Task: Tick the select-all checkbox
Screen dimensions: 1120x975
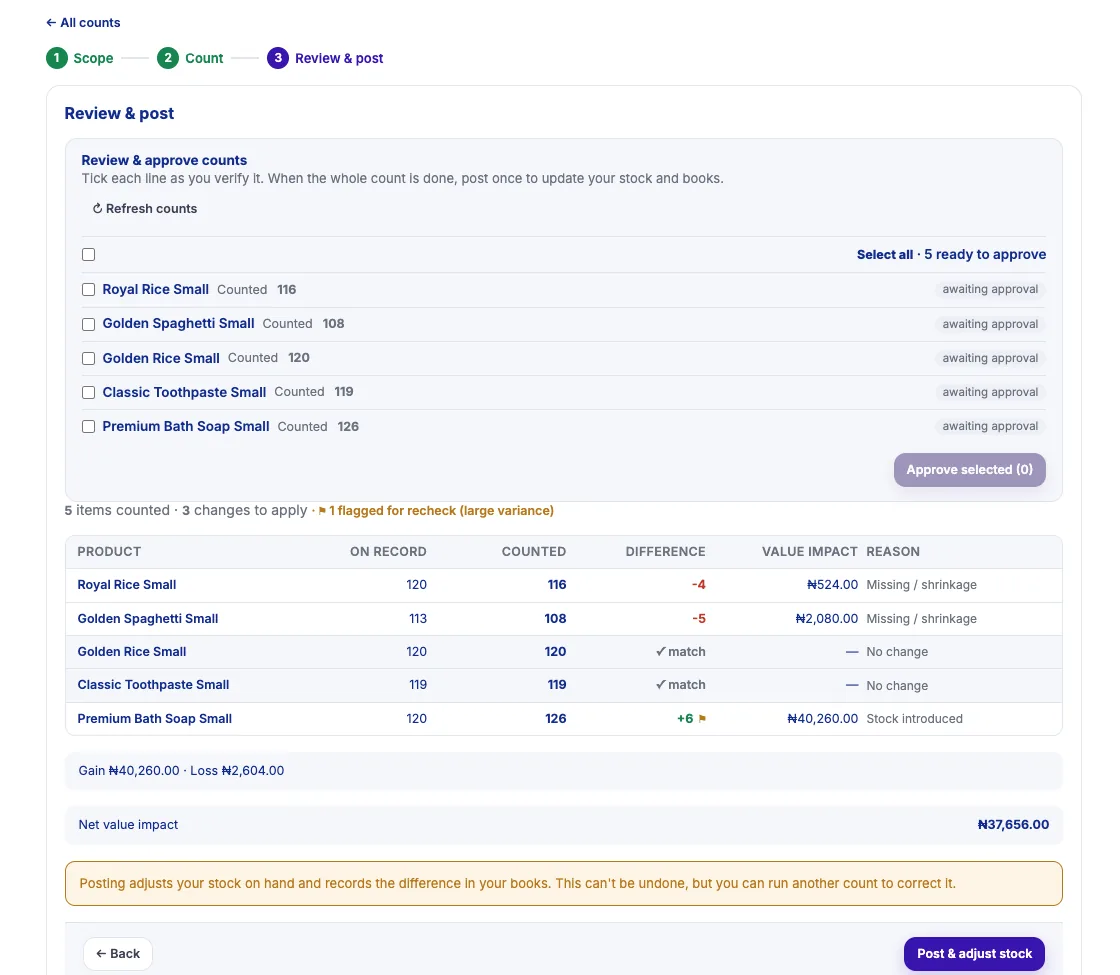Action: pyautogui.click(x=89, y=254)
